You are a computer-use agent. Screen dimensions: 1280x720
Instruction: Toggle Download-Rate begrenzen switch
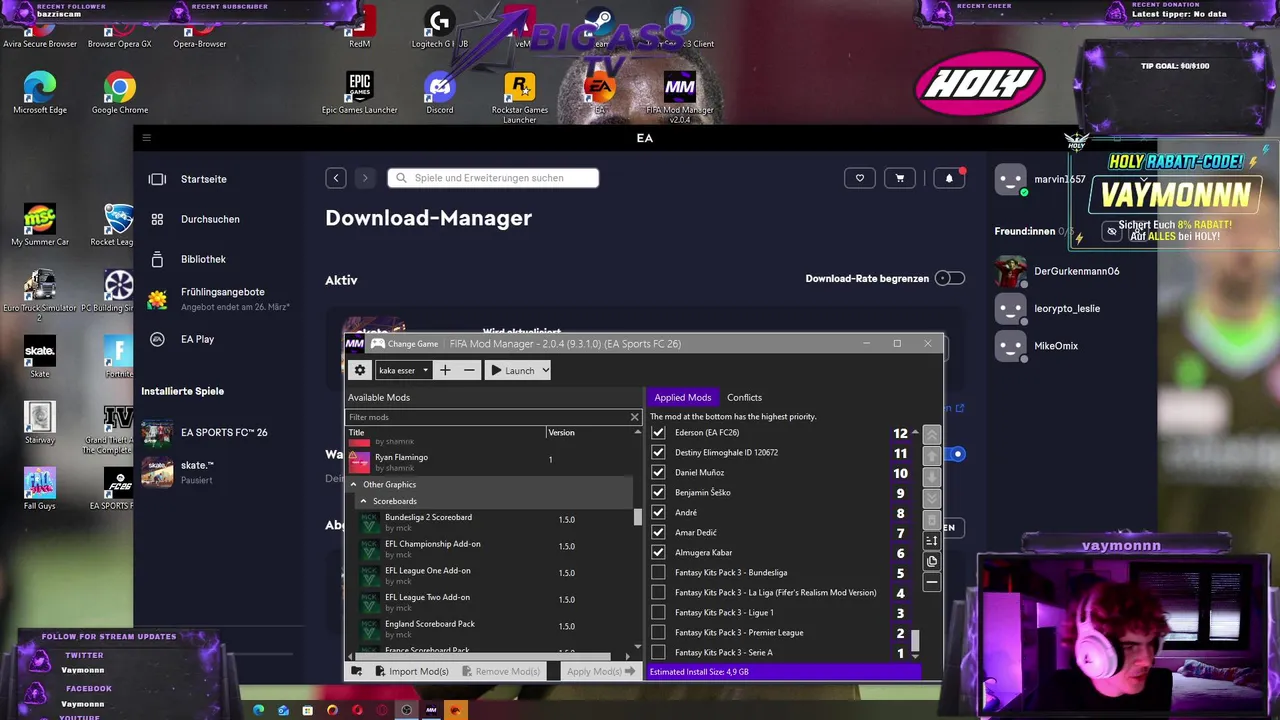tap(950, 278)
